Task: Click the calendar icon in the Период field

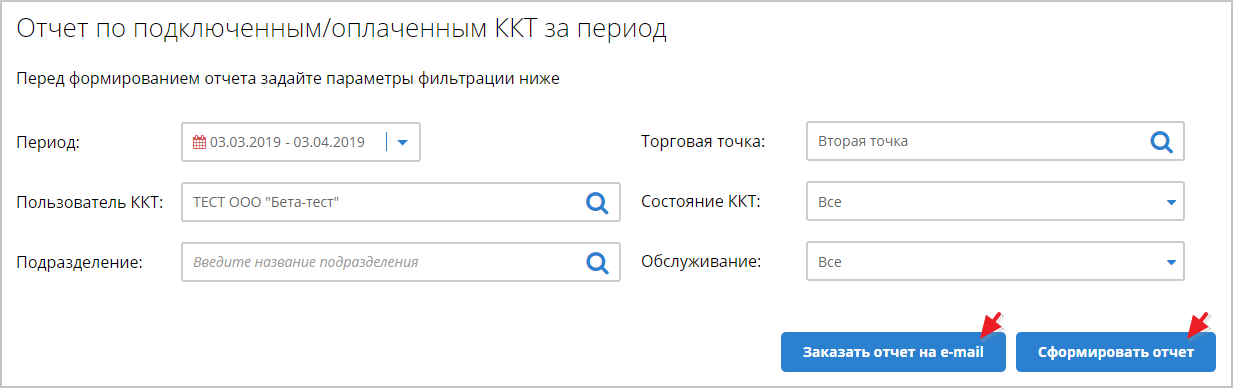Action: click(199, 142)
